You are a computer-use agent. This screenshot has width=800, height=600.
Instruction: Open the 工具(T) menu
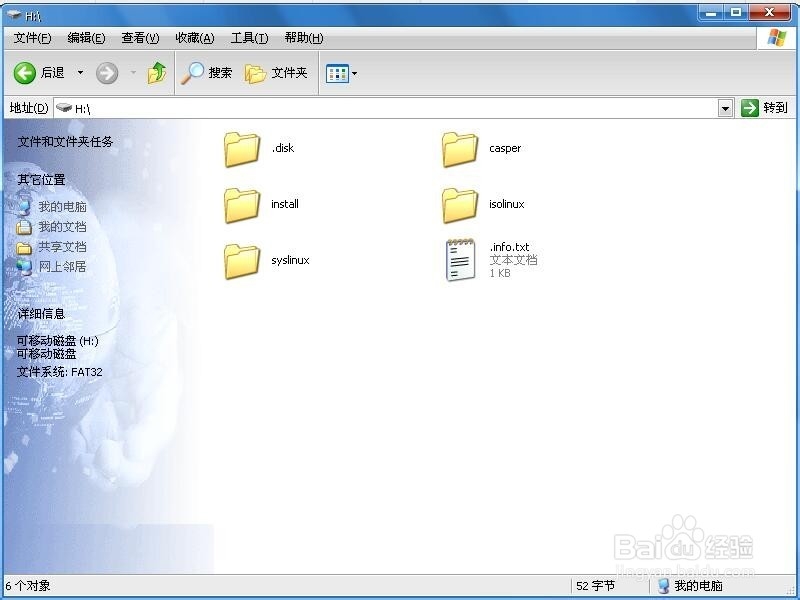249,38
